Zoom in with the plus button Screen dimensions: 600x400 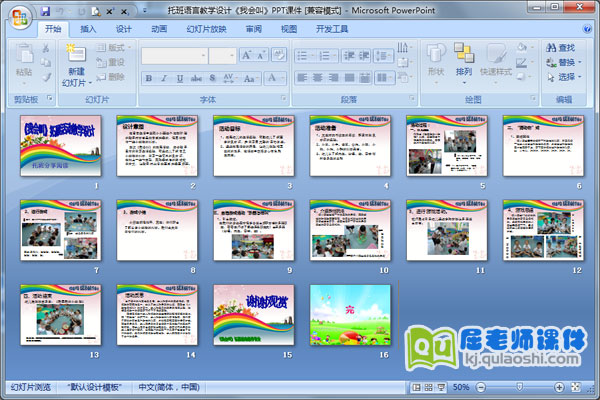[557, 387]
